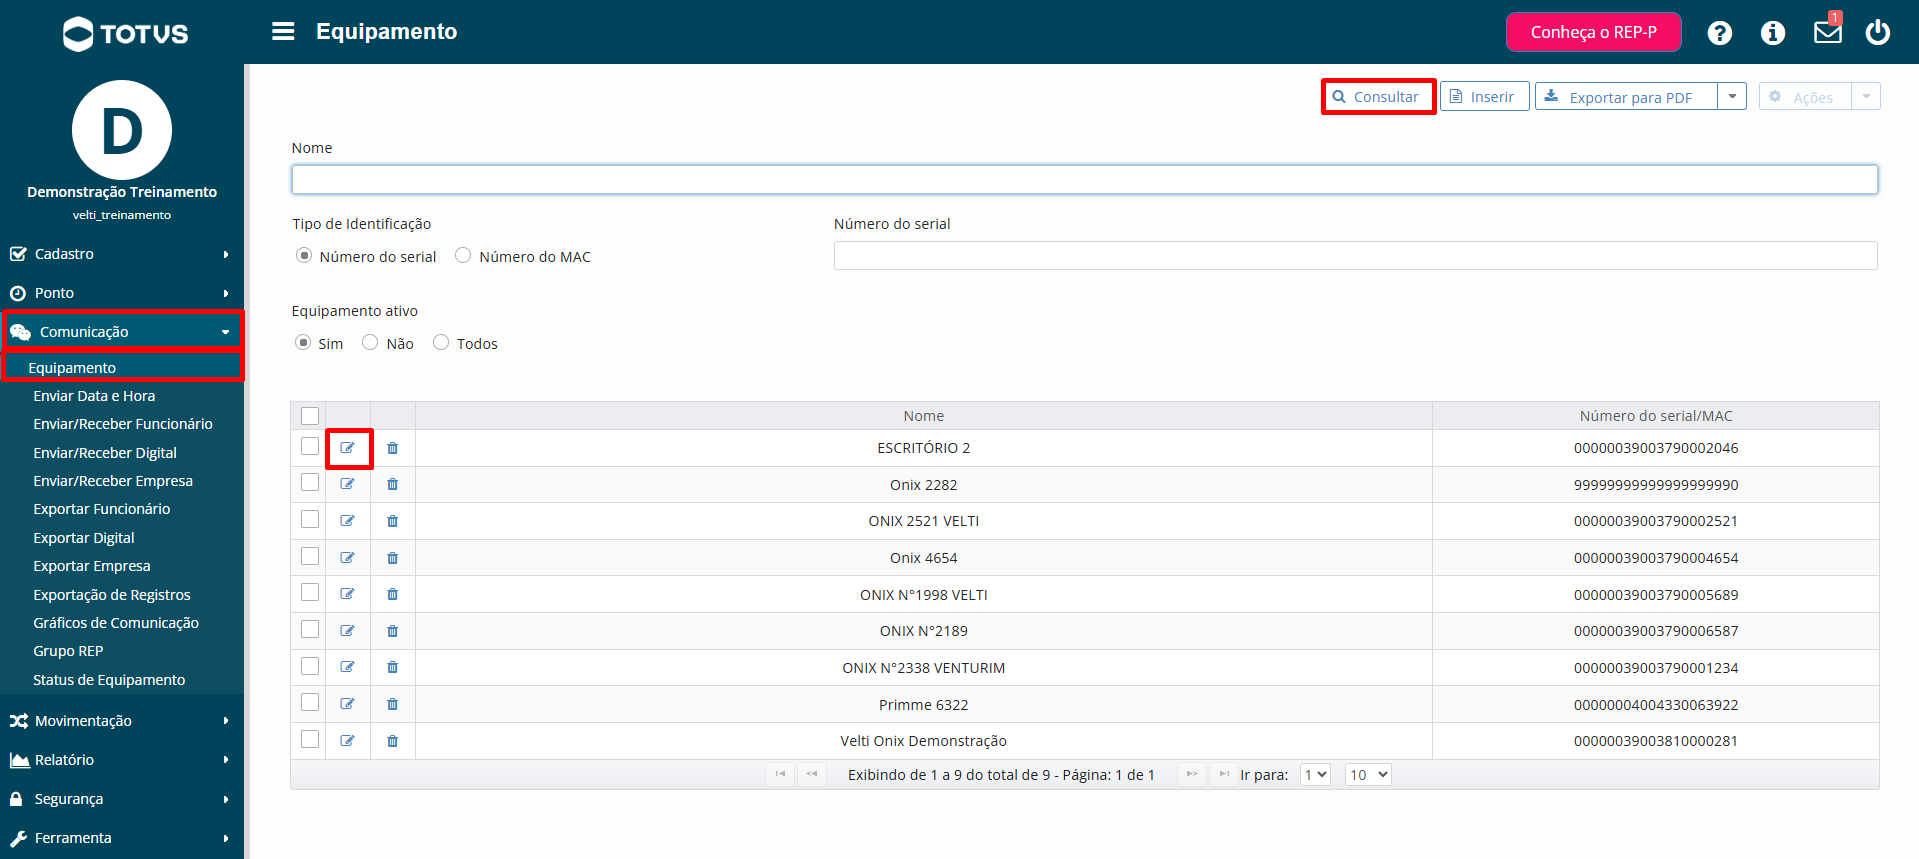Edit the Onix 2282 row
This screenshot has height=859, width=1919.
coord(347,484)
